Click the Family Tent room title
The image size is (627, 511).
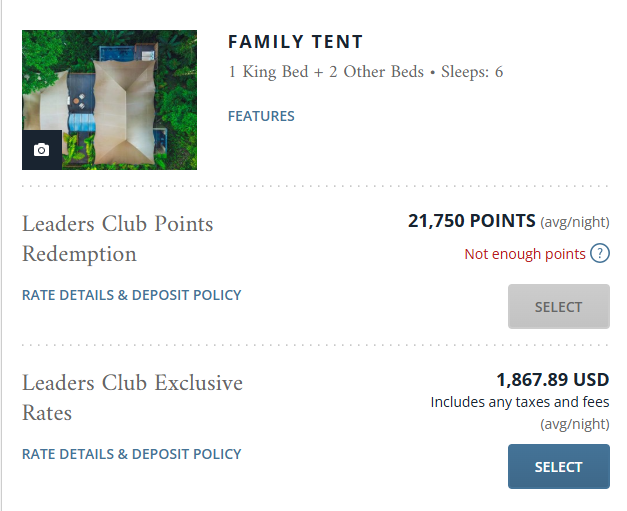(x=296, y=42)
